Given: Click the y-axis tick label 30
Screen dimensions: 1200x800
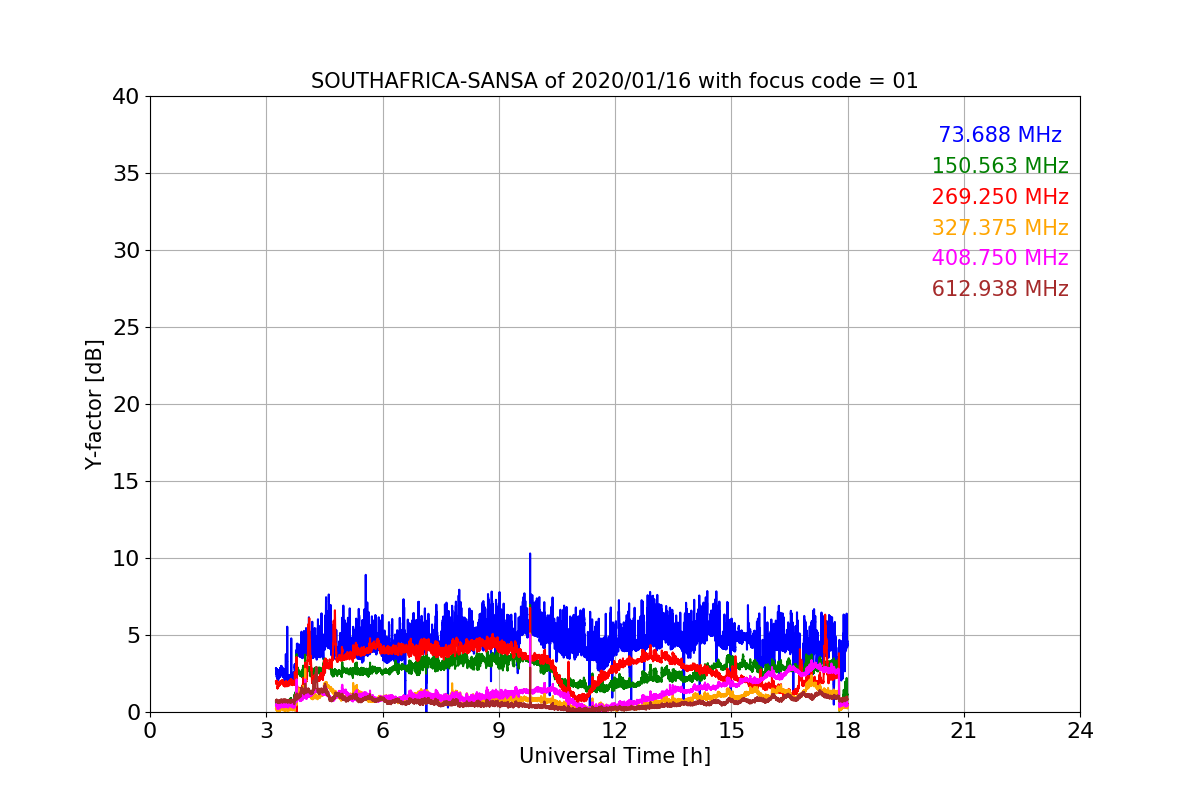Looking at the screenshot, I should click(126, 251).
